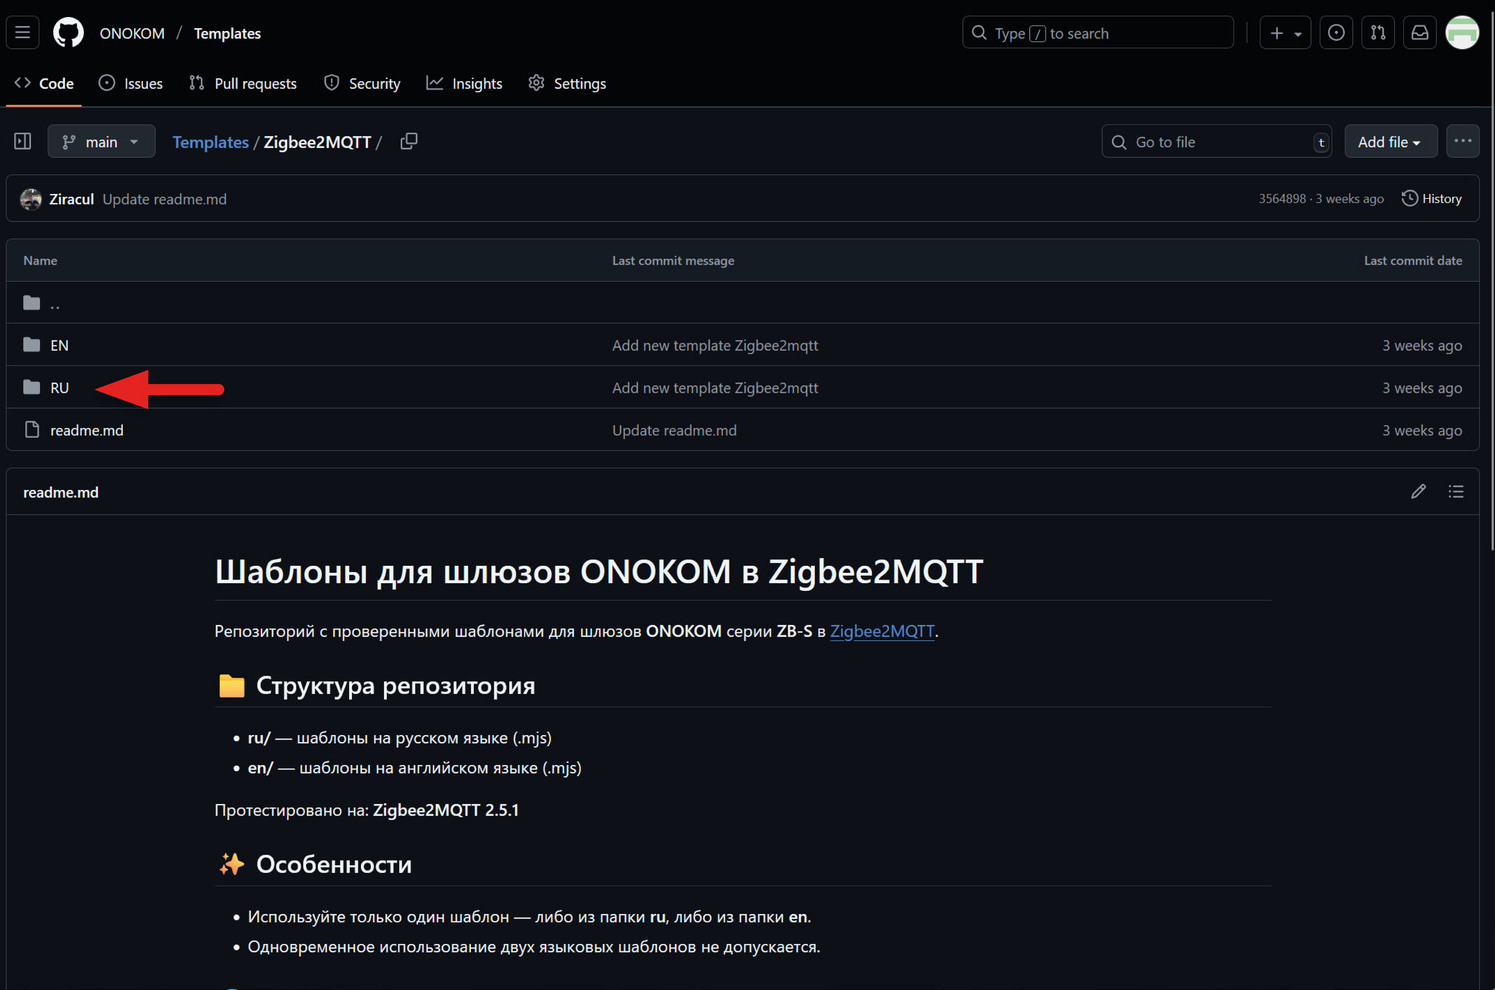1495x990 pixels.
Task: Click the Zigbee2MQTT hyperlink in readme
Action: point(881,631)
